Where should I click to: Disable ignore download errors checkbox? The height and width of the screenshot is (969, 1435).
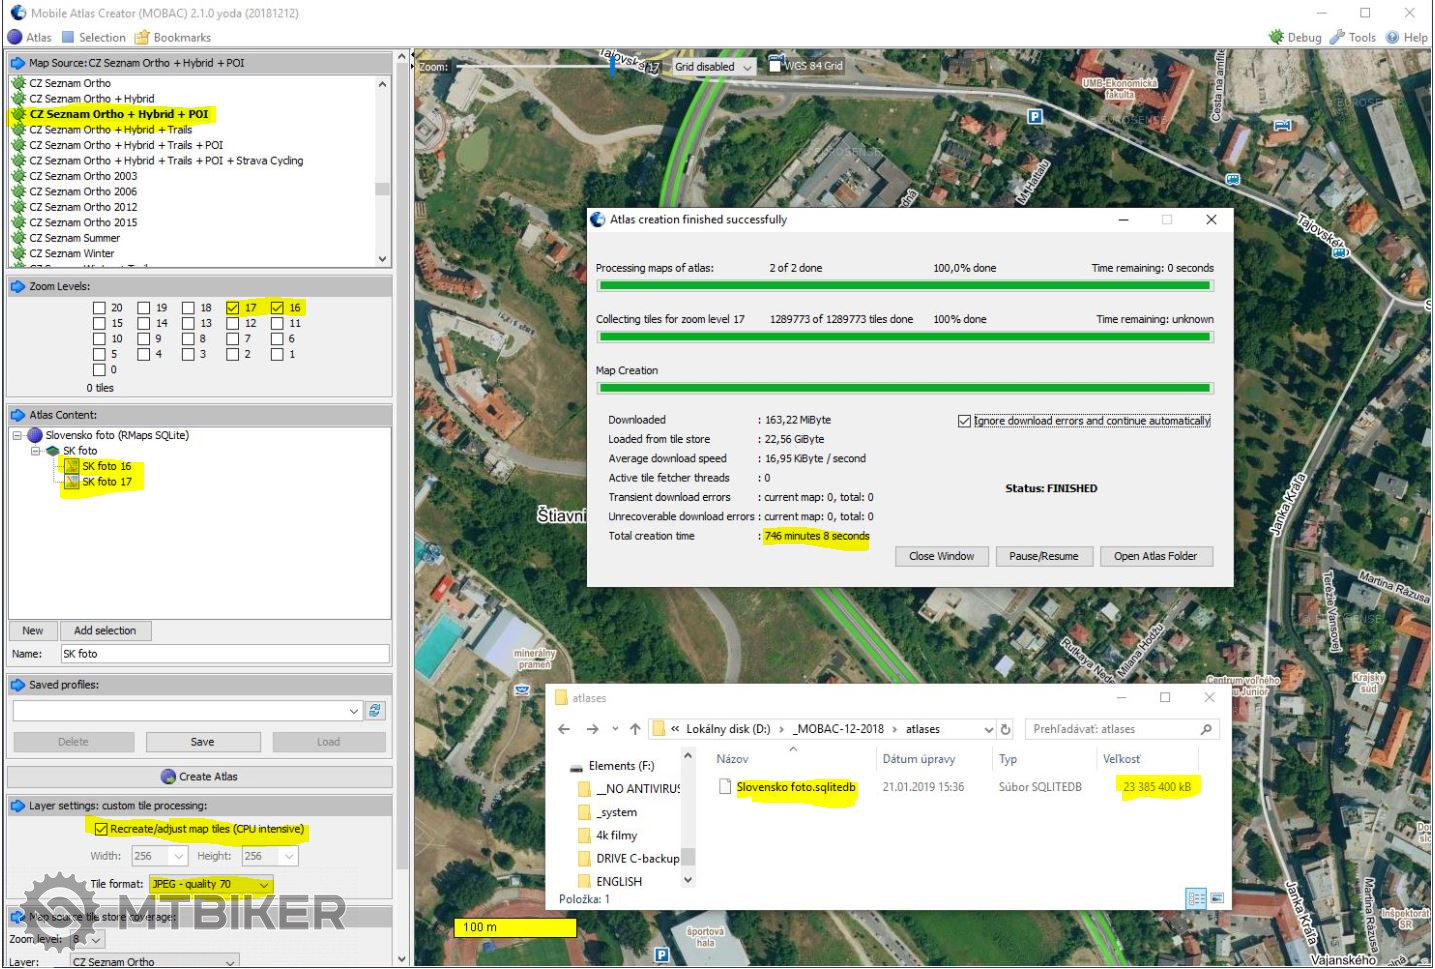[964, 421]
